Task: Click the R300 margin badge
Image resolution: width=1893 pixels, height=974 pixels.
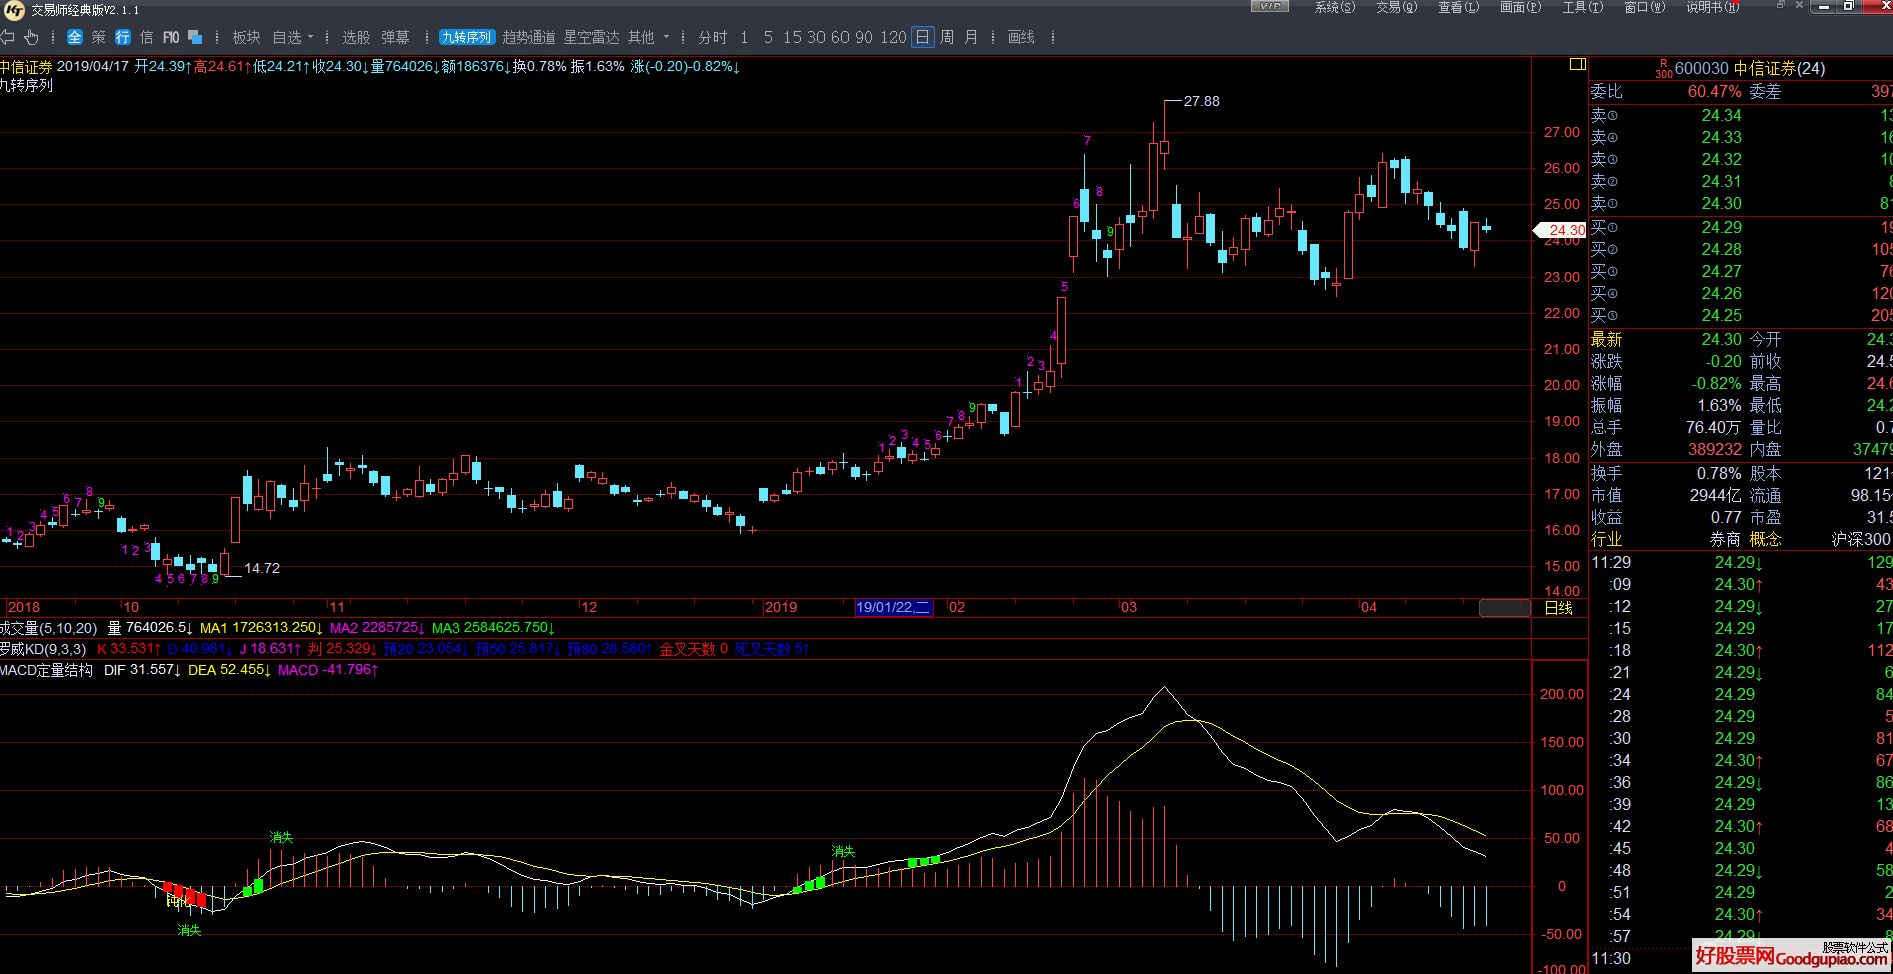Action: [x=1663, y=69]
